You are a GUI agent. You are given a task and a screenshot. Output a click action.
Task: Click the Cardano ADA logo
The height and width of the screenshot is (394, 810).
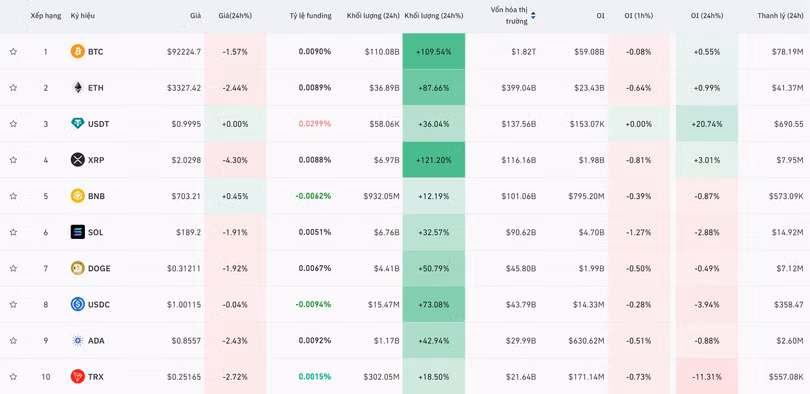tap(77, 341)
